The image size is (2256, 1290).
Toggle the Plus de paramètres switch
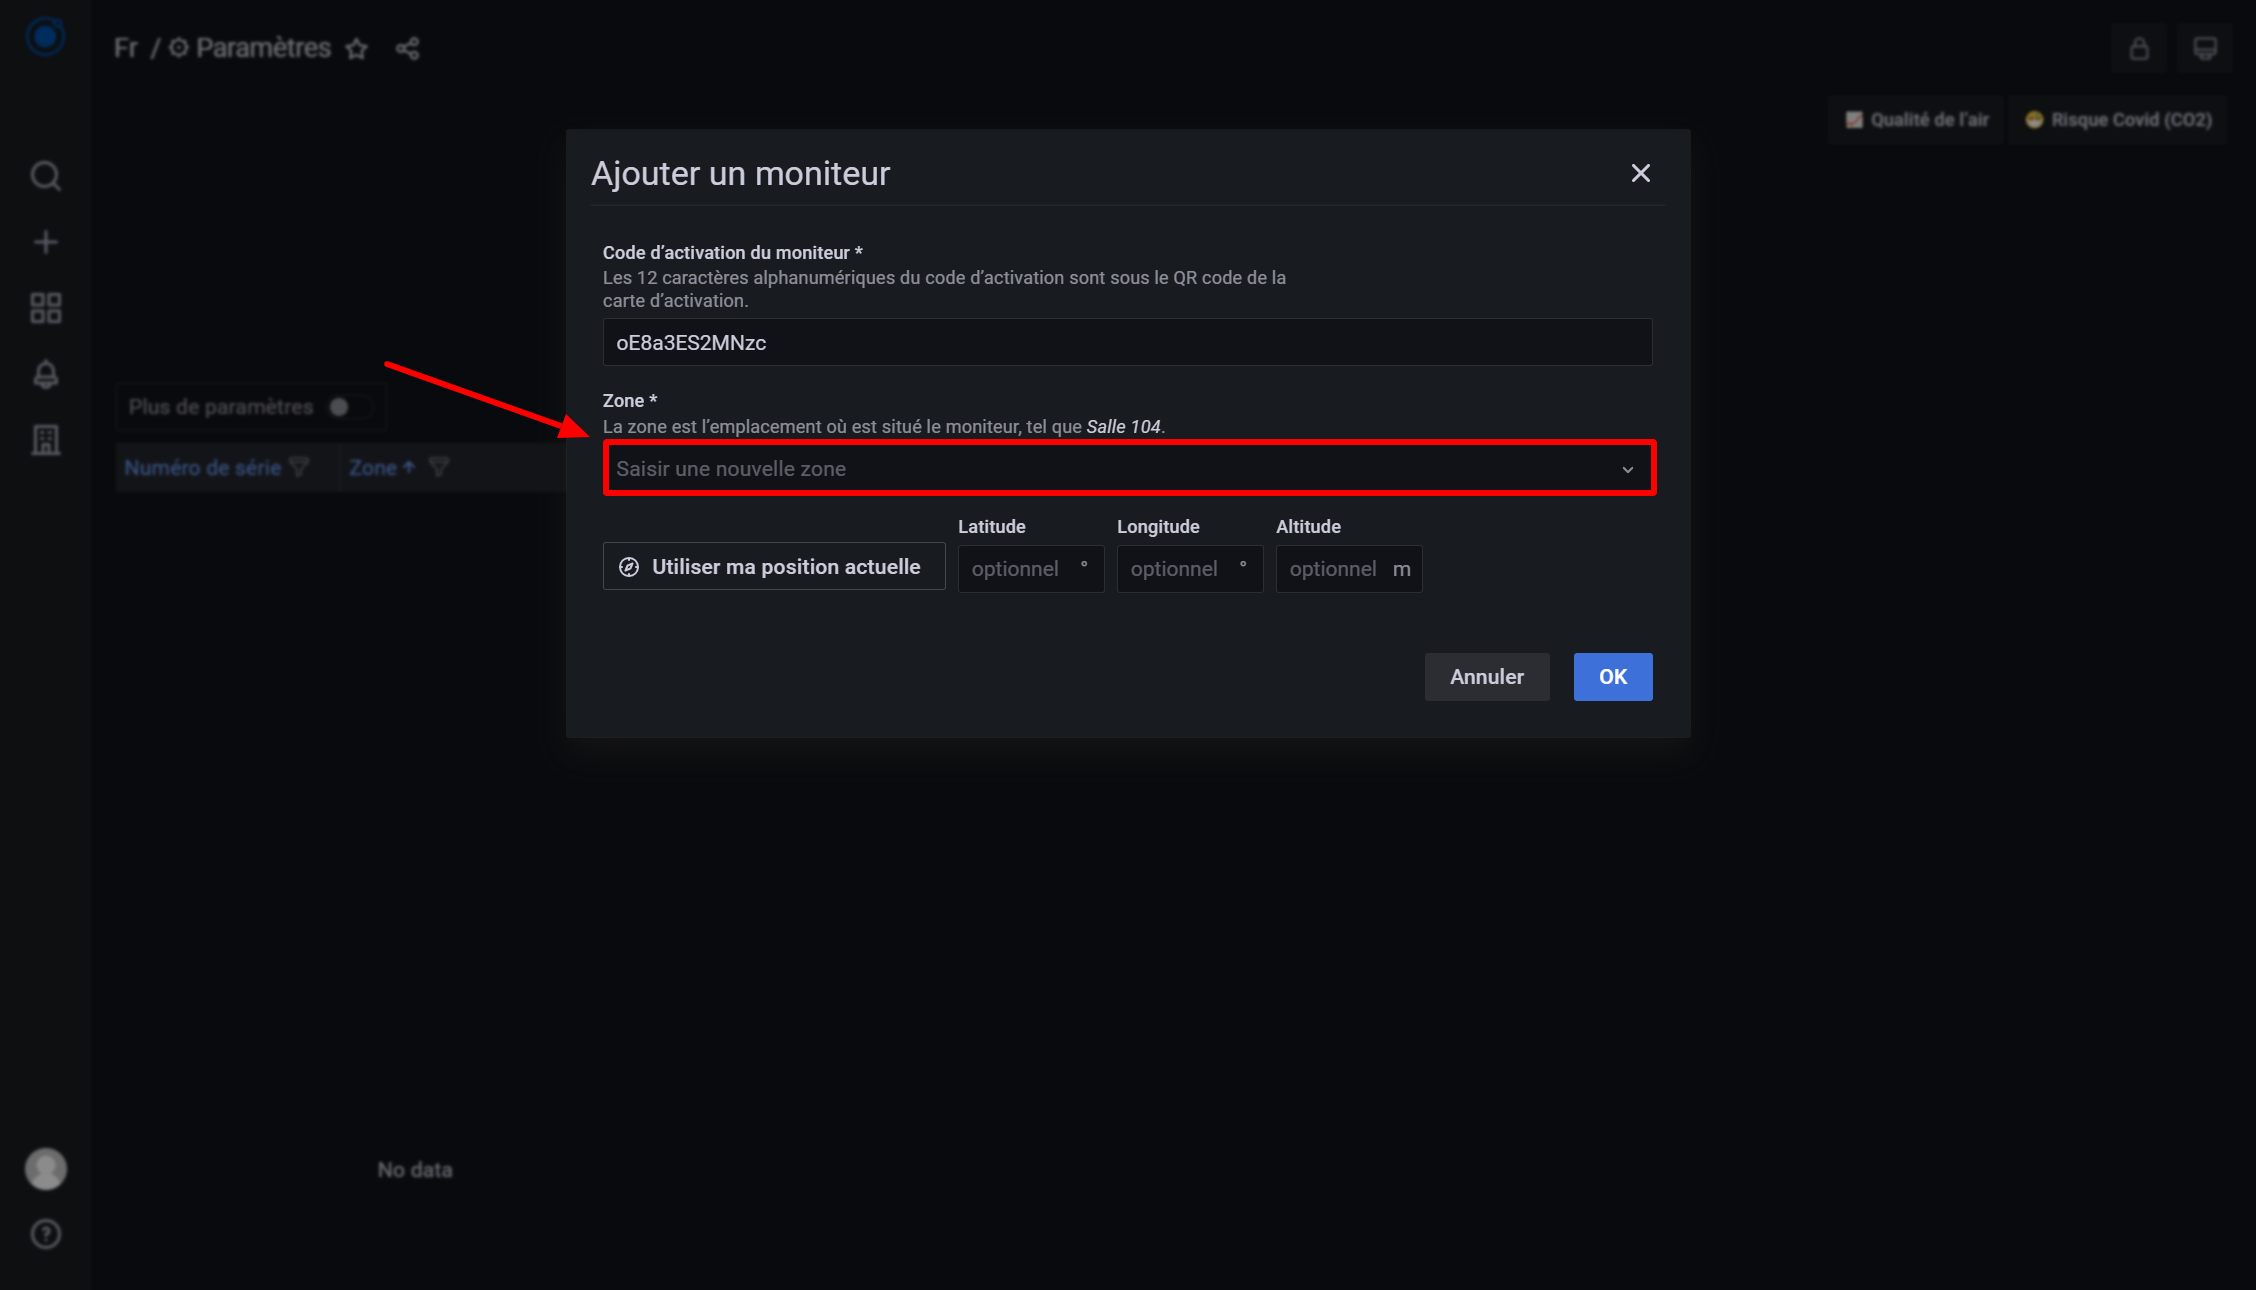[350, 407]
